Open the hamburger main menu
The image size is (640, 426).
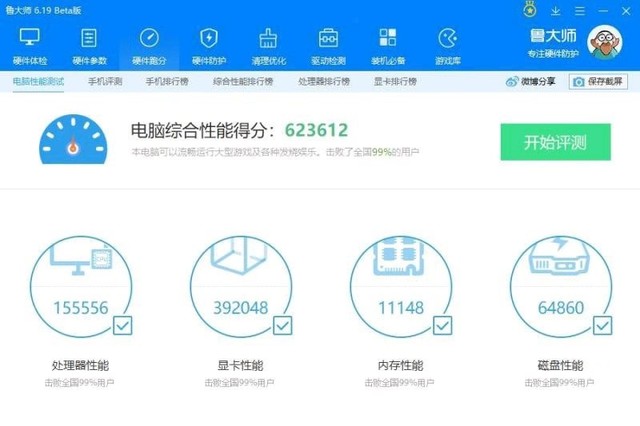pos(580,11)
